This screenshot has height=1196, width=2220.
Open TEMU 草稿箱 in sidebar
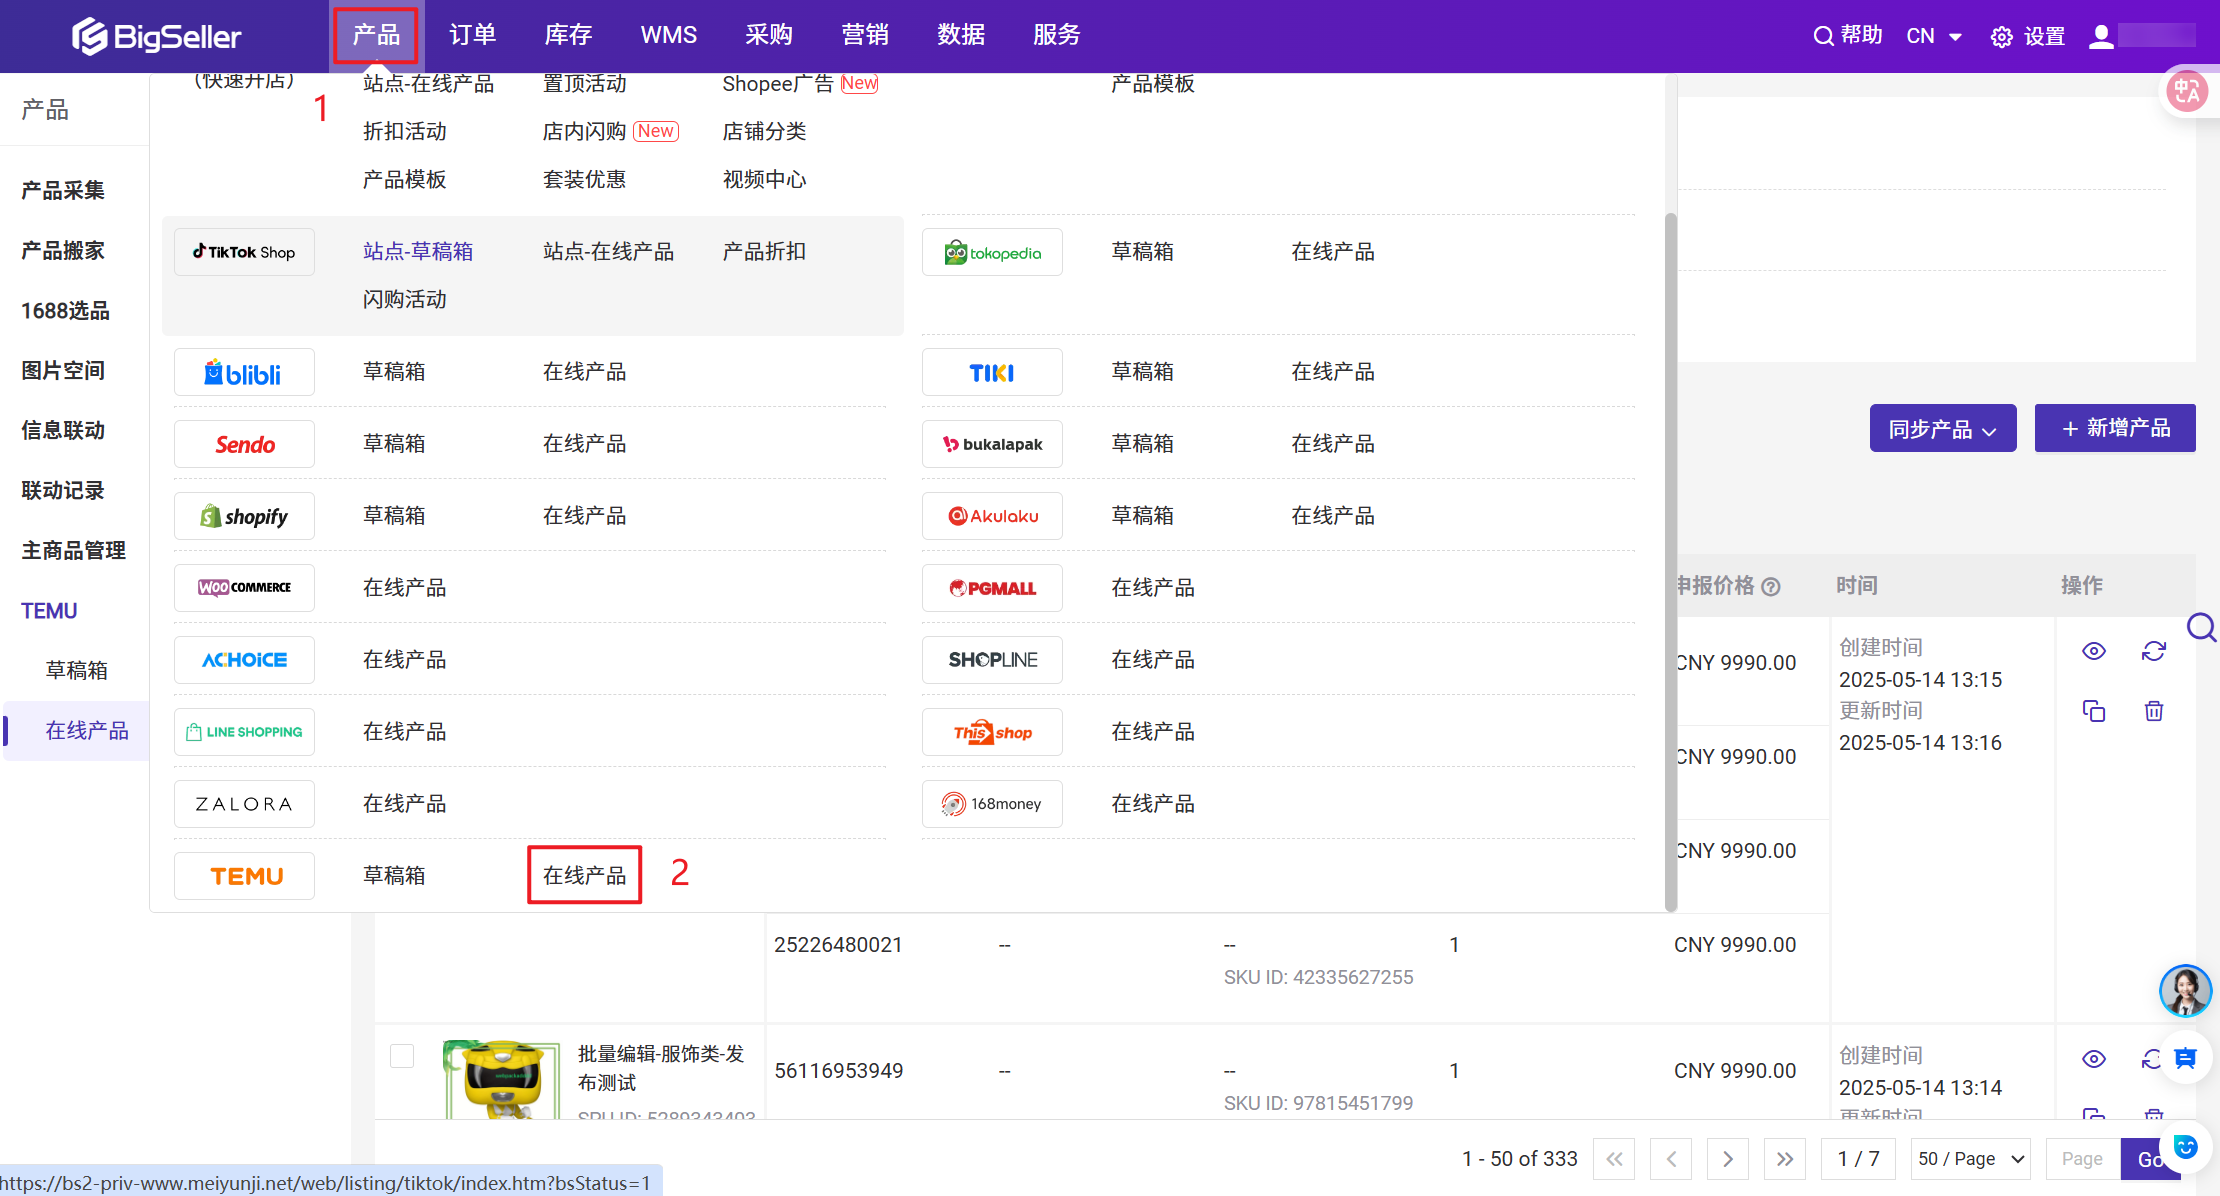coord(76,670)
